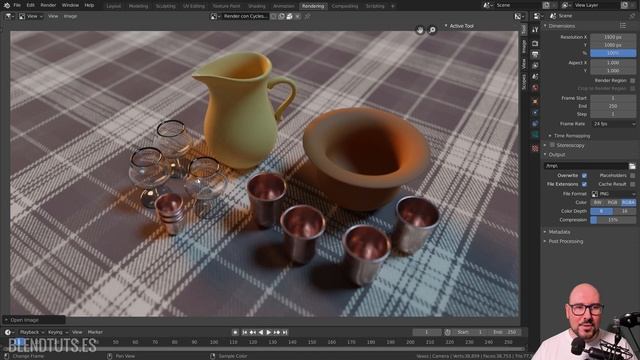This screenshot has width=640, height=360.
Task: Switch to the Animation workspace tab
Action: pos(284,6)
